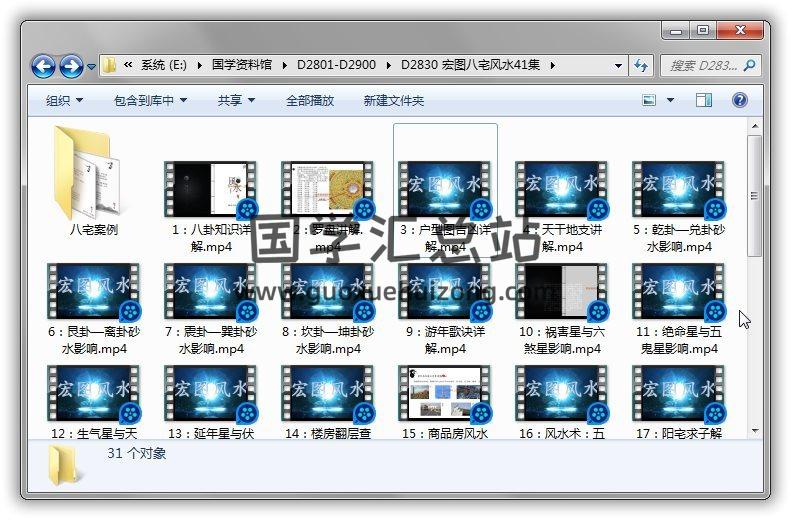Screen dimensions: 791x520
Task: Open the help question mark icon
Action: click(740, 100)
